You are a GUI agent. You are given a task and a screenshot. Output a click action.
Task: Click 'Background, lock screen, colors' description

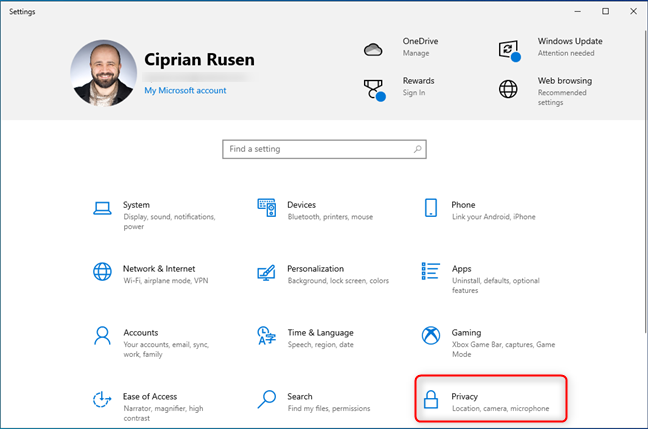(x=338, y=281)
